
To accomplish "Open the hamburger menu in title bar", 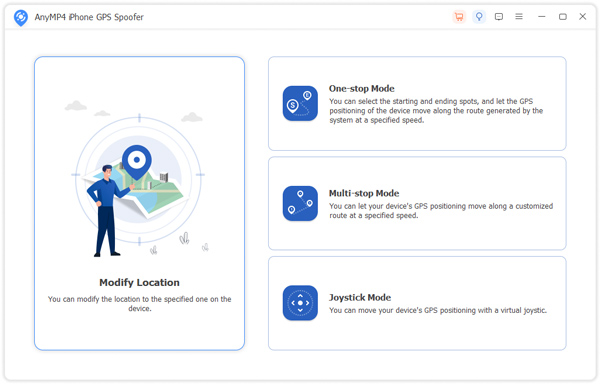I will pyautogui.click(x=519, y=17).
